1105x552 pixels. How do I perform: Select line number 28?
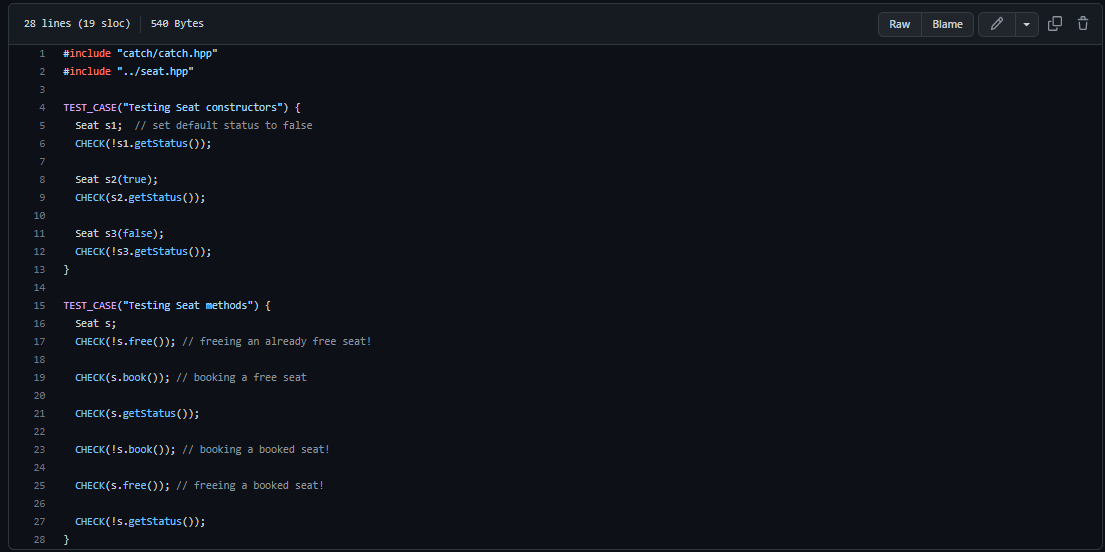pos(39,539)
